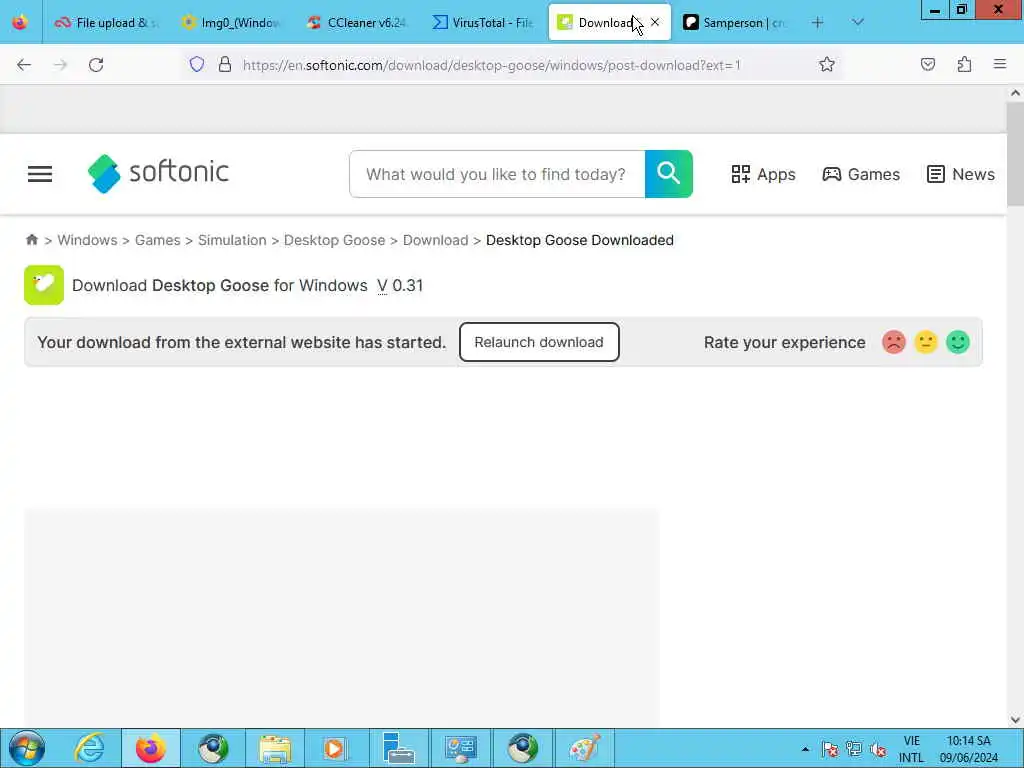Image resolution: width=1024 pixels, height=768 pixels.
Task: Open the News section on Softonic
Action: [961, 174]
